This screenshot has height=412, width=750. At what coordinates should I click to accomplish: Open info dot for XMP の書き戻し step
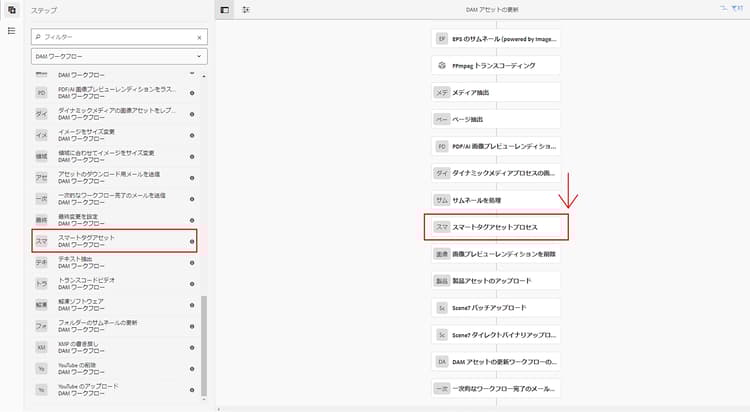(x=192, y=347)
